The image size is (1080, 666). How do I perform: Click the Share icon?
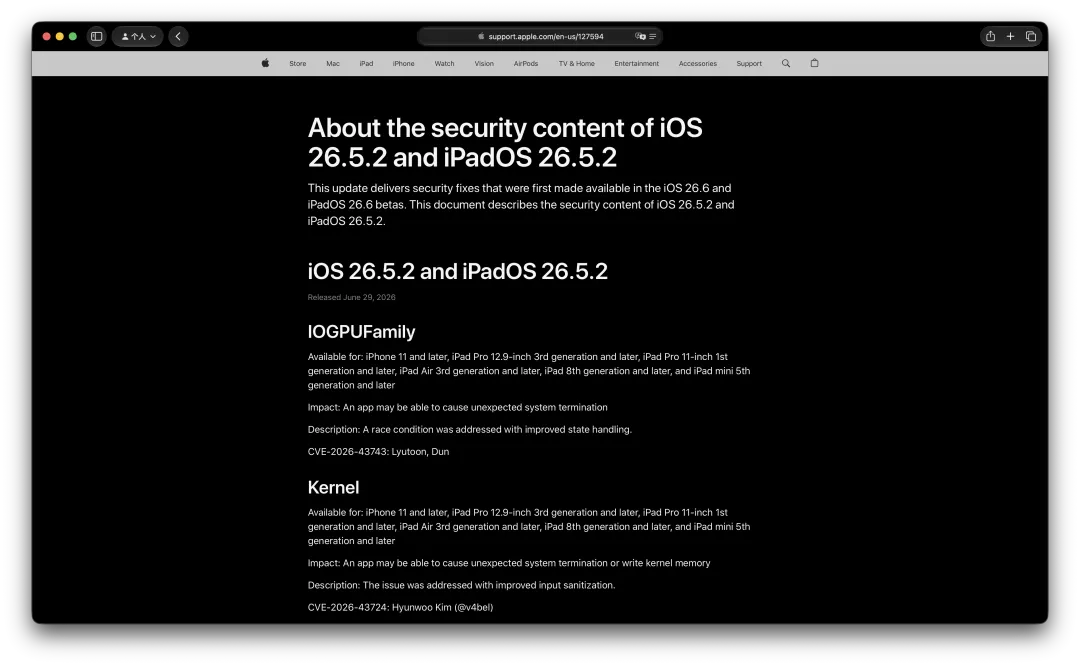pyautogui.click(x=990, y=37)
